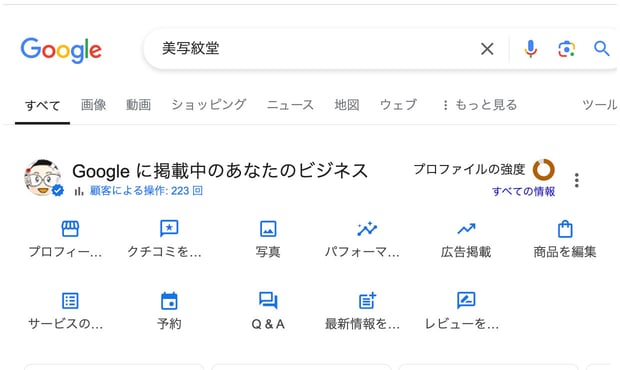Open the three-dot business options menu

(577, 180)
